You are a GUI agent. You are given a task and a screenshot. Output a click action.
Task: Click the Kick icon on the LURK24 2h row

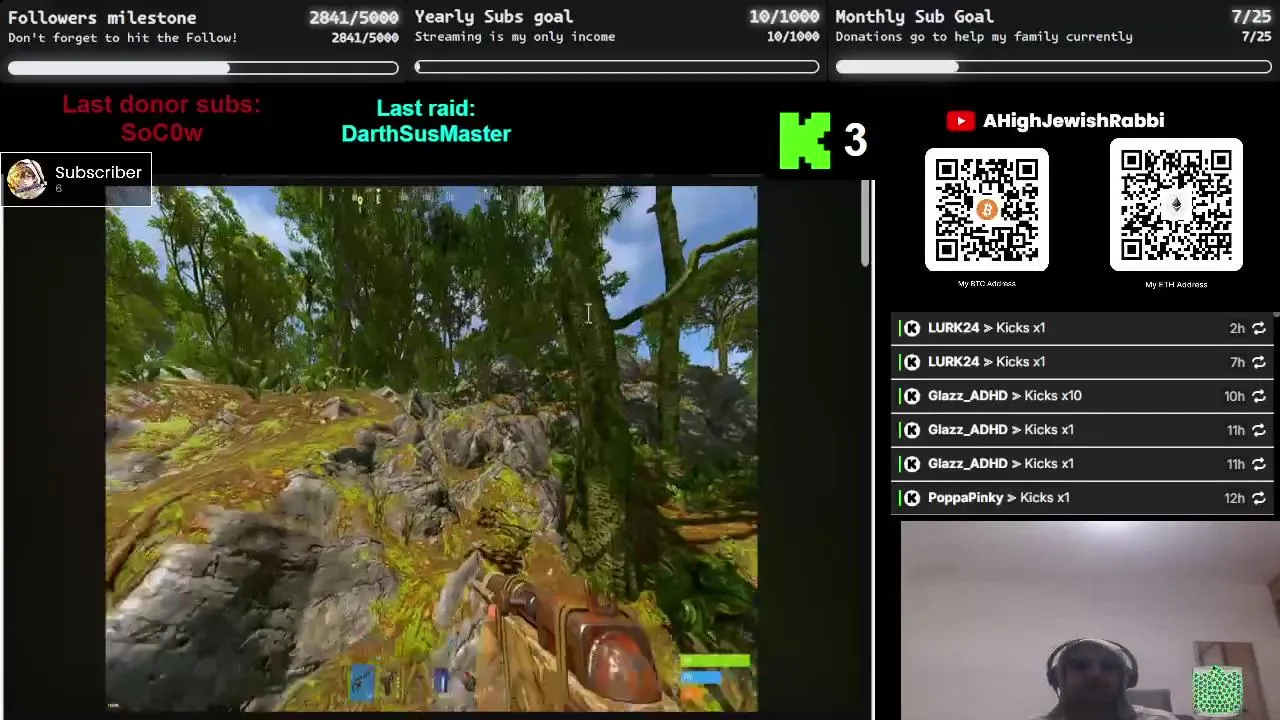911,328
